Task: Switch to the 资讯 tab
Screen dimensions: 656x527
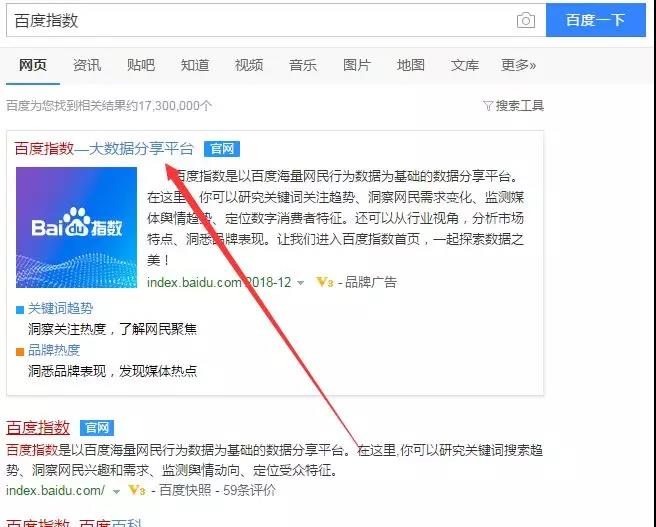Action: coord(87,65)
